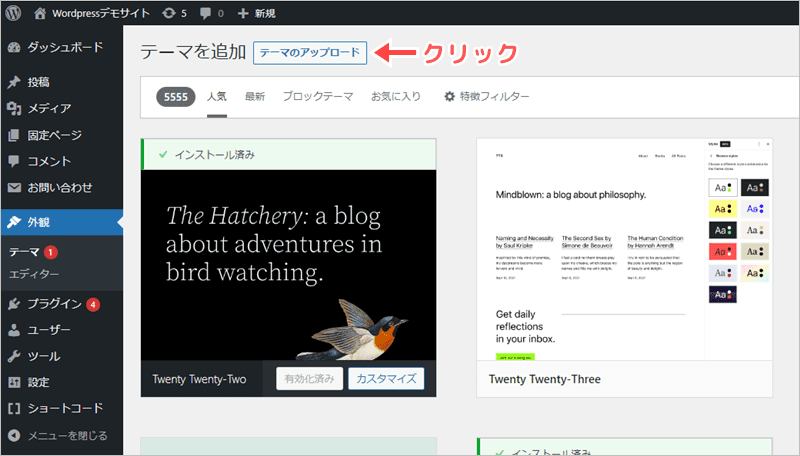Open the 設定 settings menu
The width and height of the screenshot is (800, 456).
click(39, 382)
